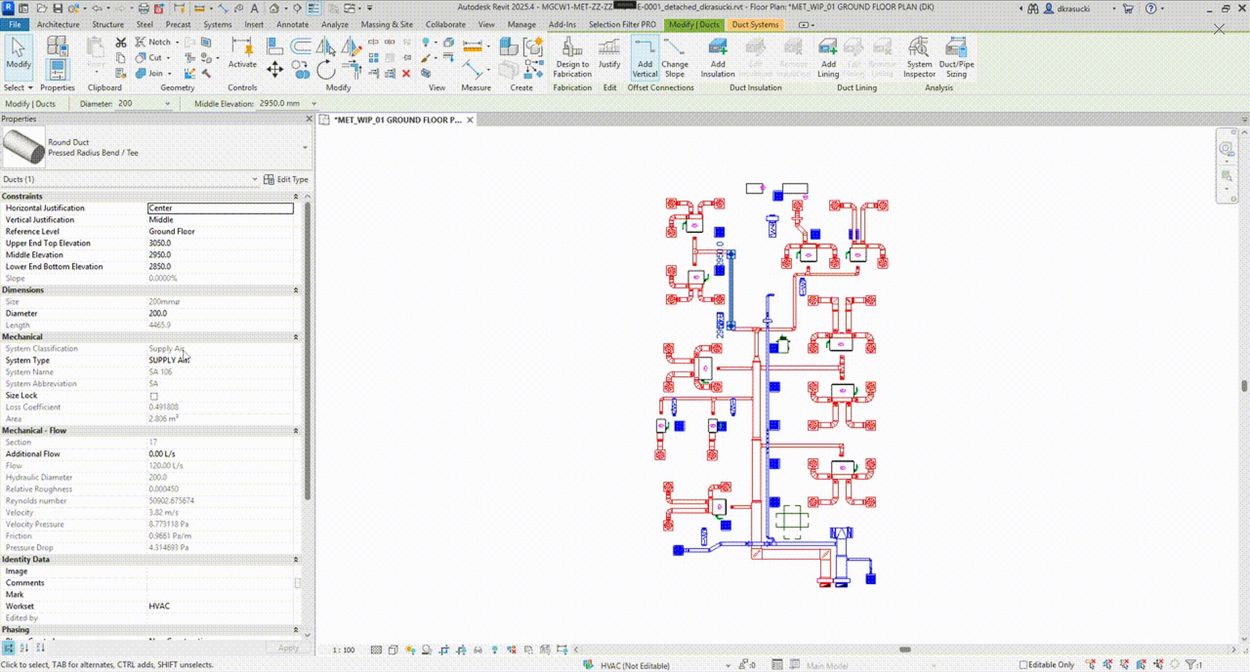Select the Modify arrow tool
1250x672 pixels.
(18, 52)
